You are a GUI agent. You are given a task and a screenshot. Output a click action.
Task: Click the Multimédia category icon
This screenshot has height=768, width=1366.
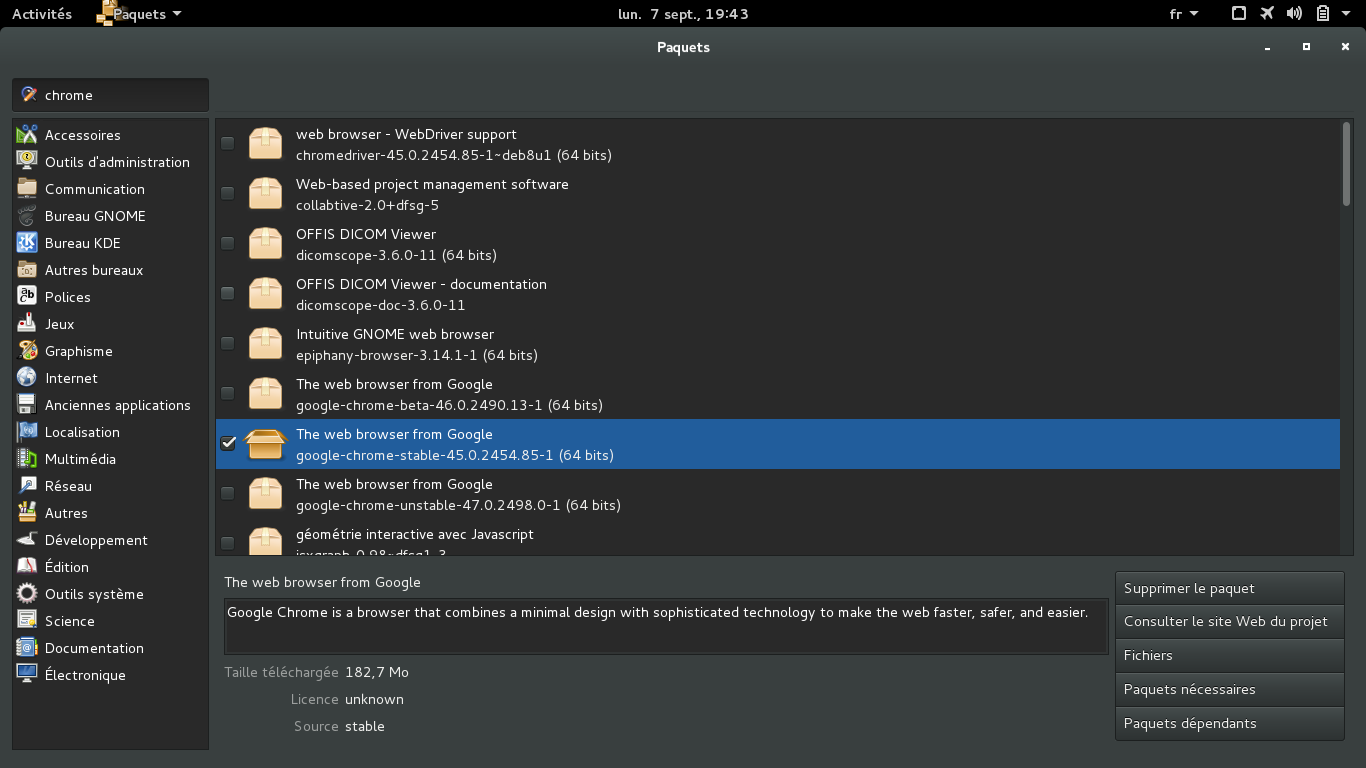27,459
